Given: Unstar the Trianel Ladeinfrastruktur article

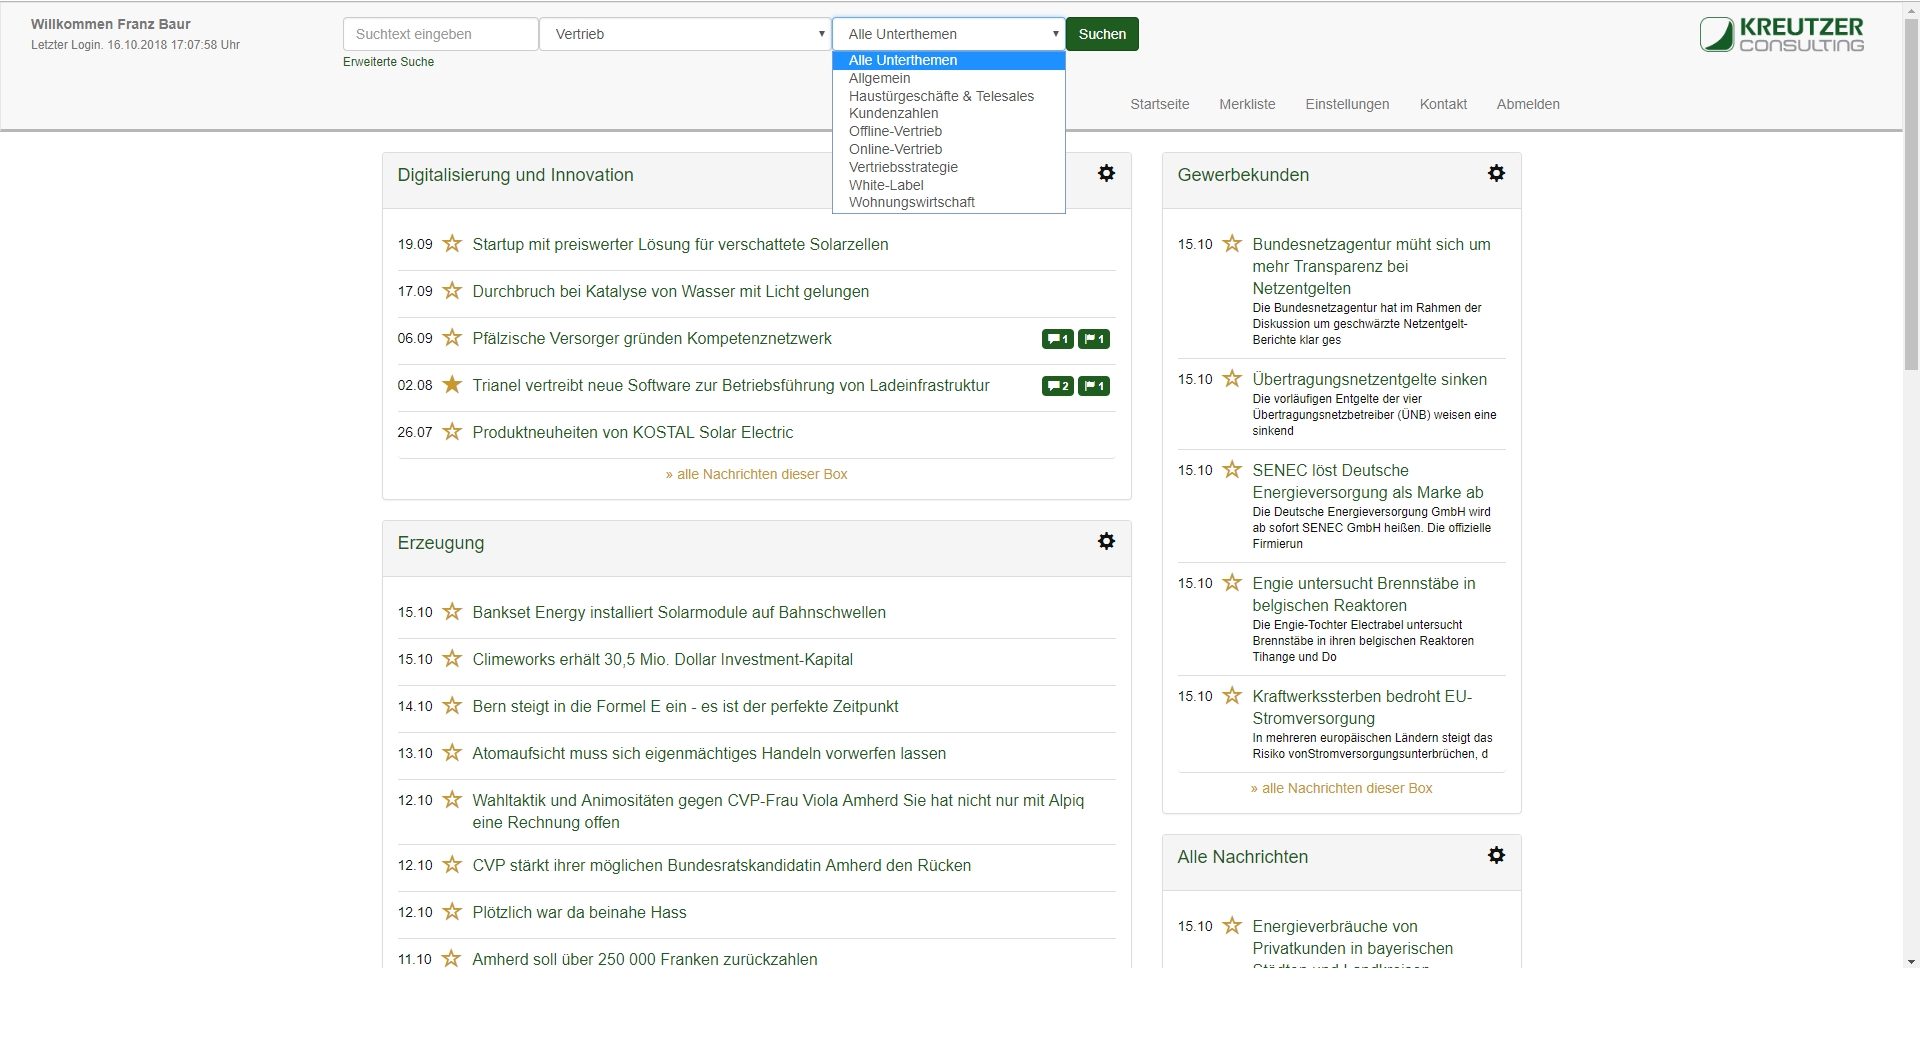Looking at the screenshot, I should point(452,385).
